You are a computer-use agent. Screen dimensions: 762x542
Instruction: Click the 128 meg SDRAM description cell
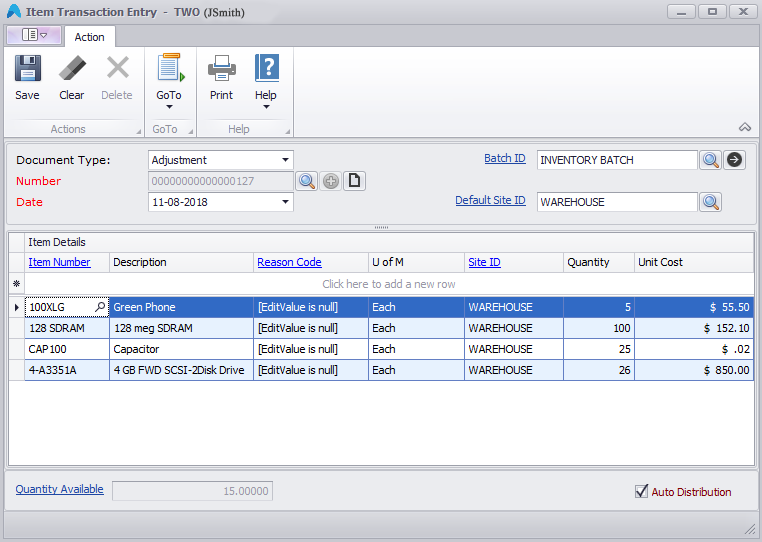coord(181,328)
